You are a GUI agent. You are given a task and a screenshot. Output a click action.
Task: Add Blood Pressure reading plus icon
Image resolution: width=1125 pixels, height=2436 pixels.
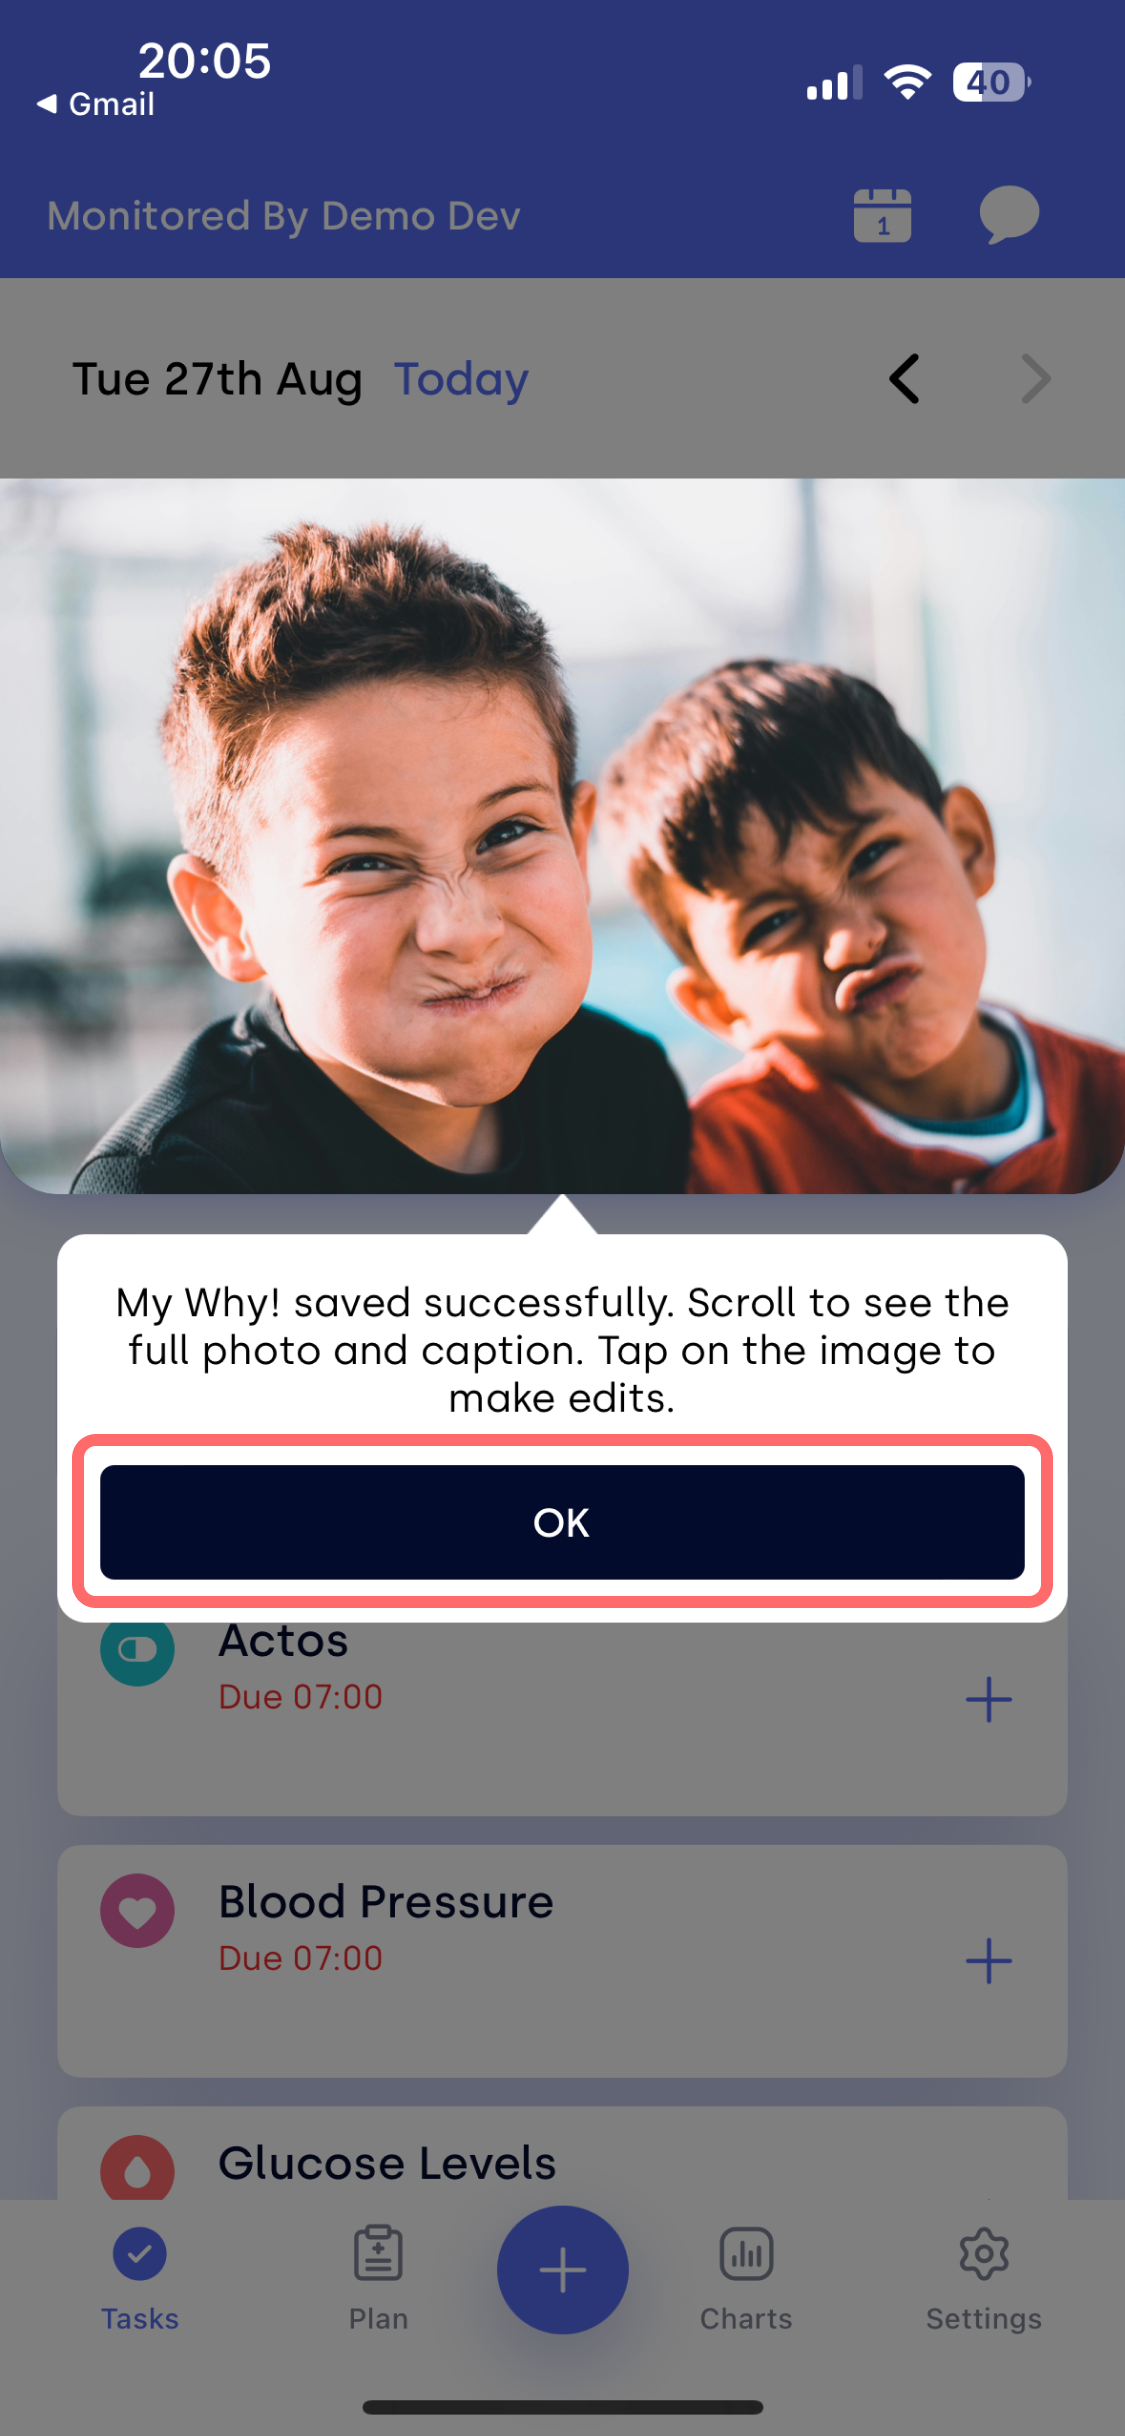coord(989,1960)
